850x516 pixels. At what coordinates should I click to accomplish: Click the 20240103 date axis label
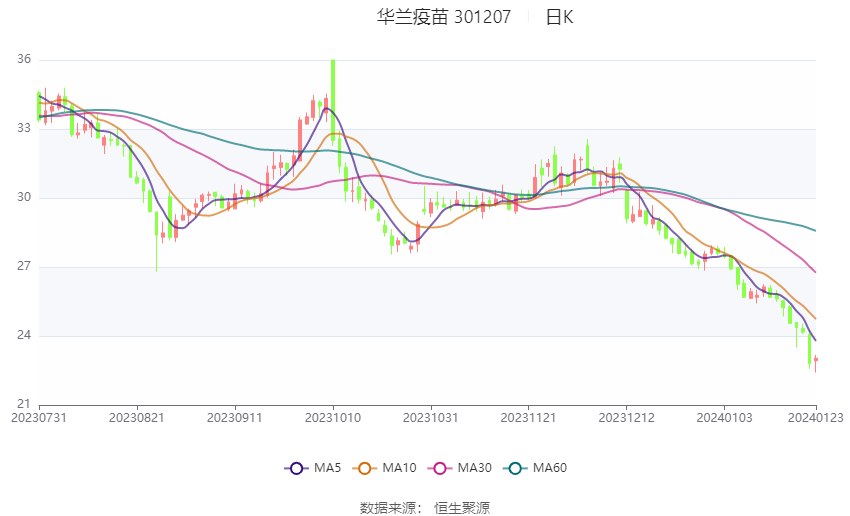[x=724, y=418]
